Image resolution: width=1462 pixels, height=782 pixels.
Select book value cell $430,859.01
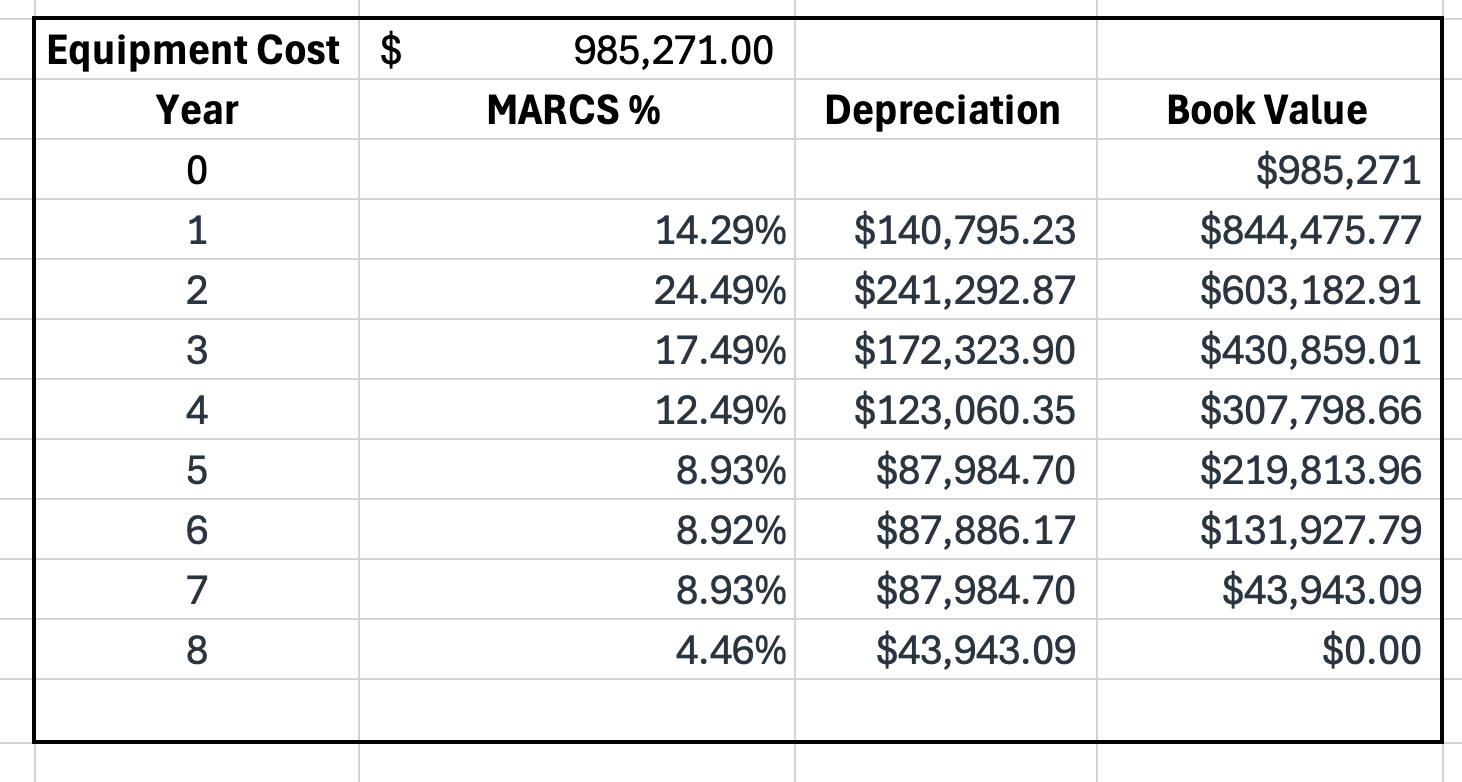point(1310,351)
